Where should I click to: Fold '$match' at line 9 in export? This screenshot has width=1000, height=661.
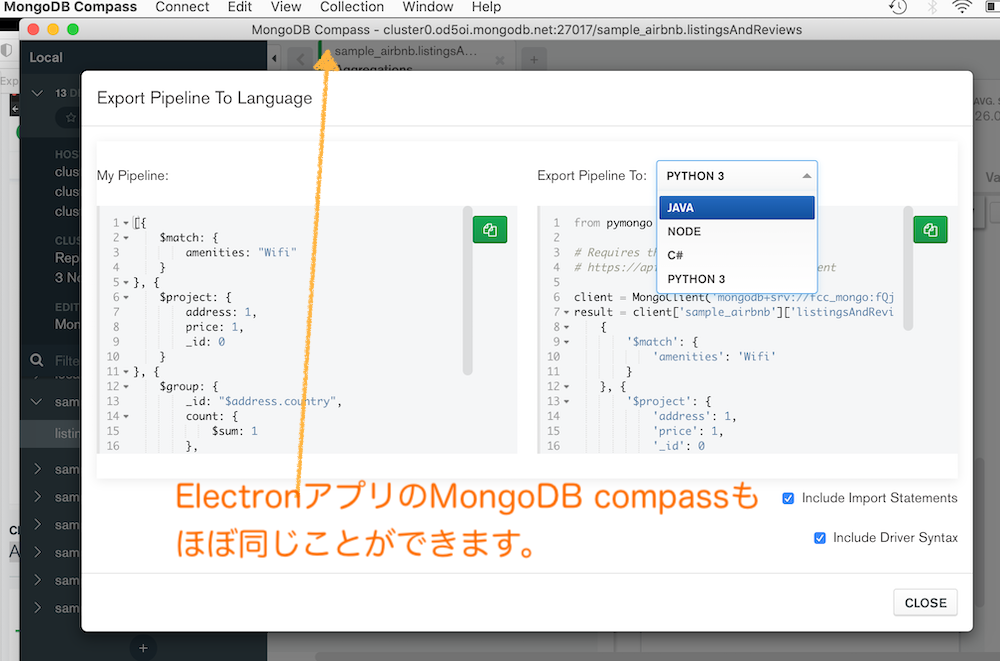566,342
